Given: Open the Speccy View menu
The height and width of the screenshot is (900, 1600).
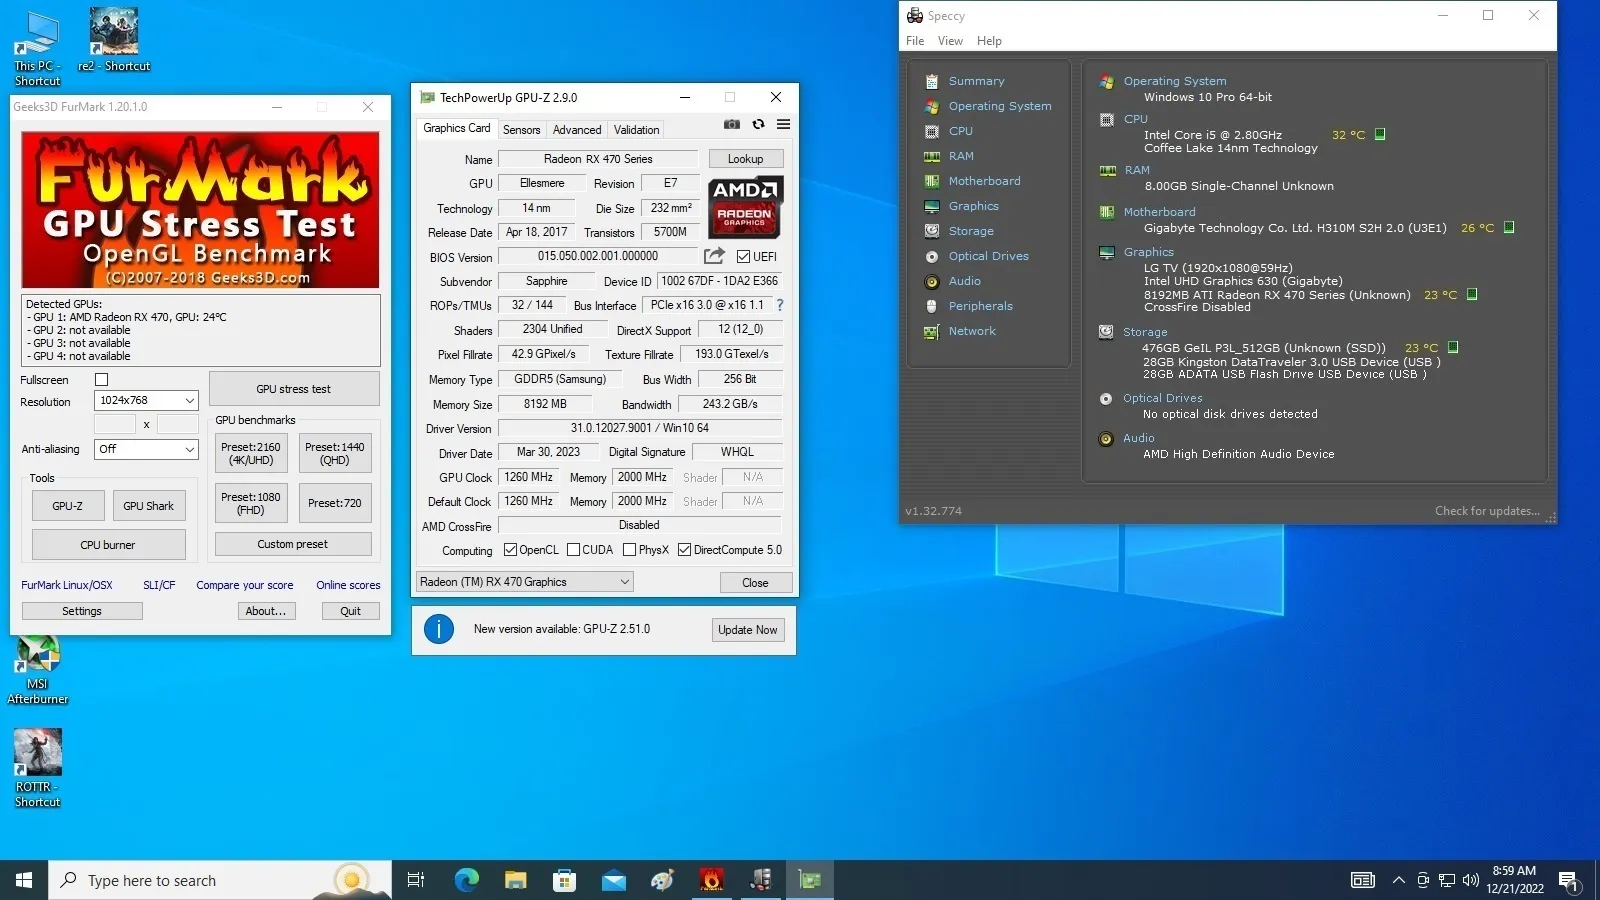Looking at the screenshot, I should [950, 41].
